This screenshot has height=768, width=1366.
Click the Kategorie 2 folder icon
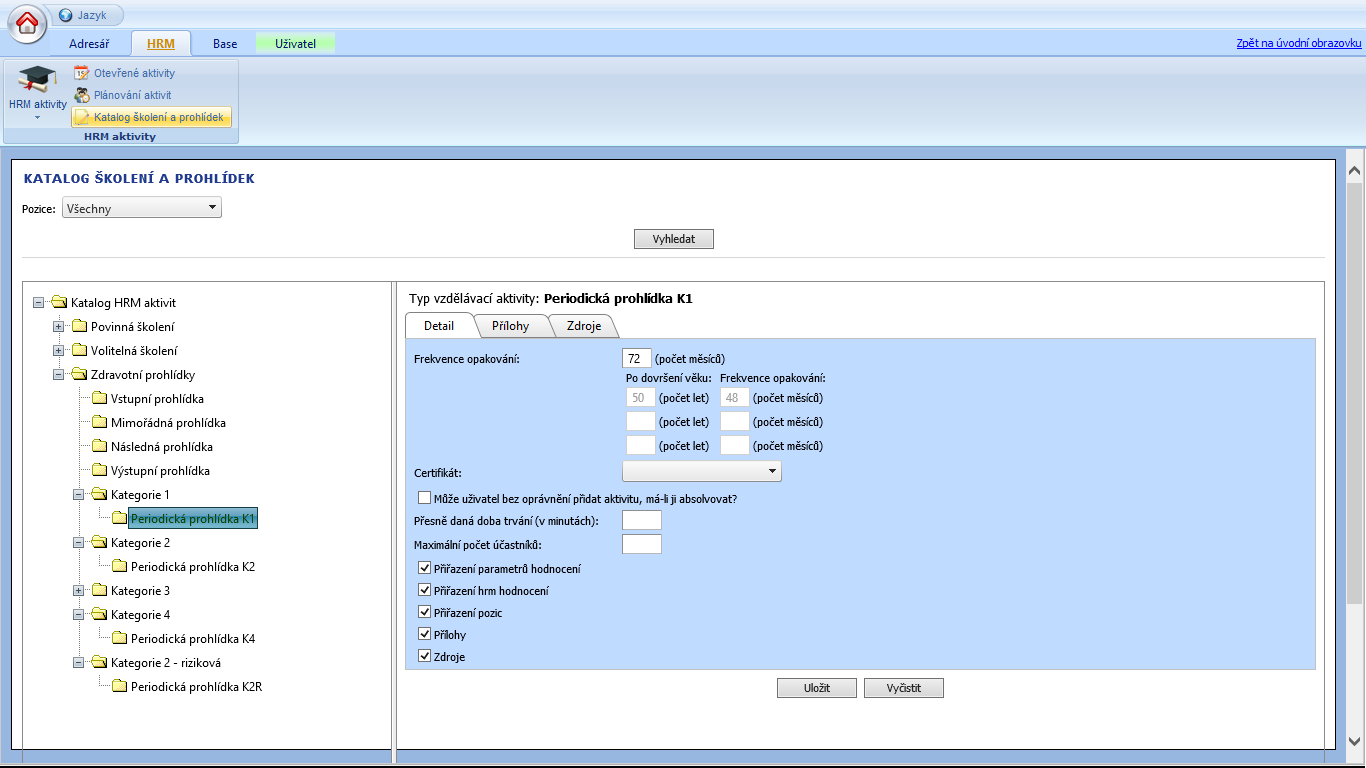pyautogui.click(x=99, y=543)
